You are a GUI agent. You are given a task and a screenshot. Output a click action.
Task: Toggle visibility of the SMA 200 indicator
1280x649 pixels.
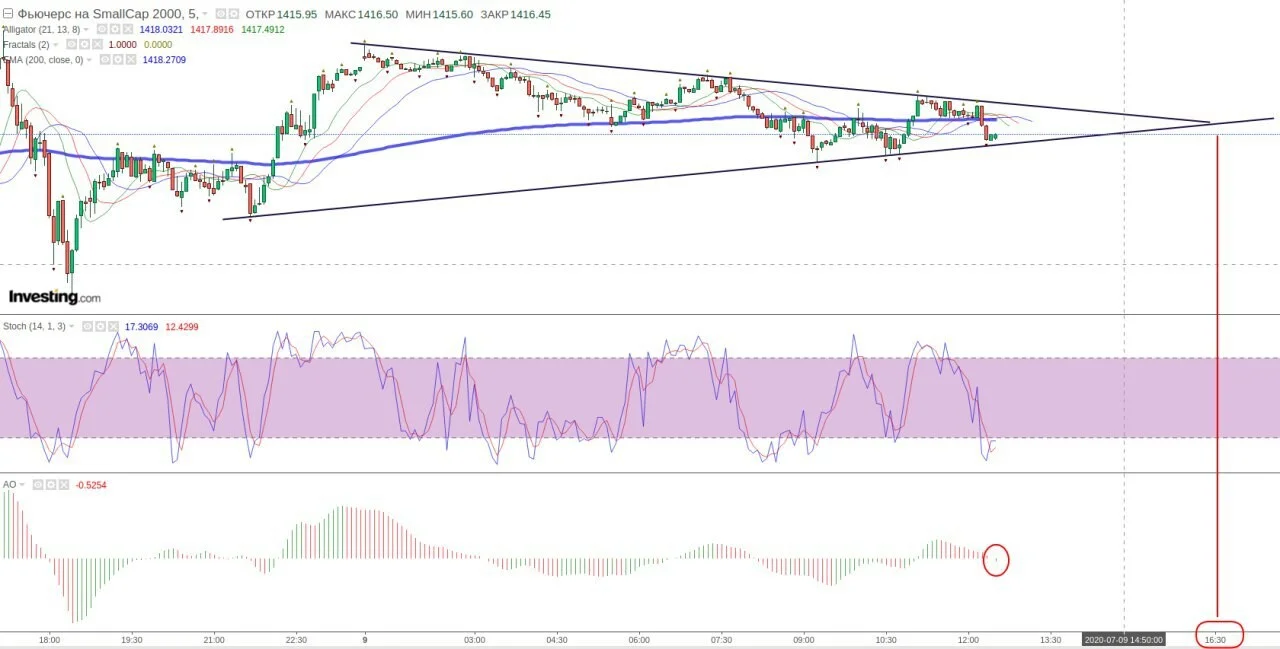point(104,60)
